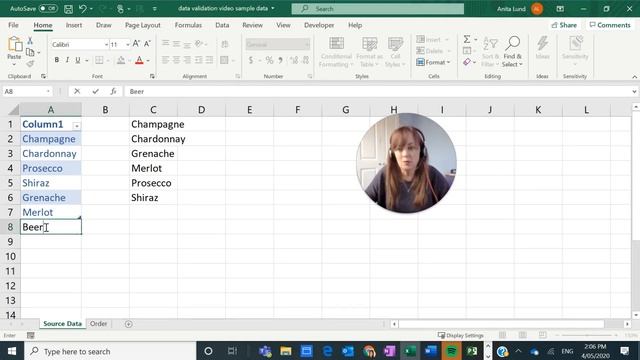Screen dimensions: 640x360
Task: Click Display Settings in status bar
Action: (x=460, y=335)
